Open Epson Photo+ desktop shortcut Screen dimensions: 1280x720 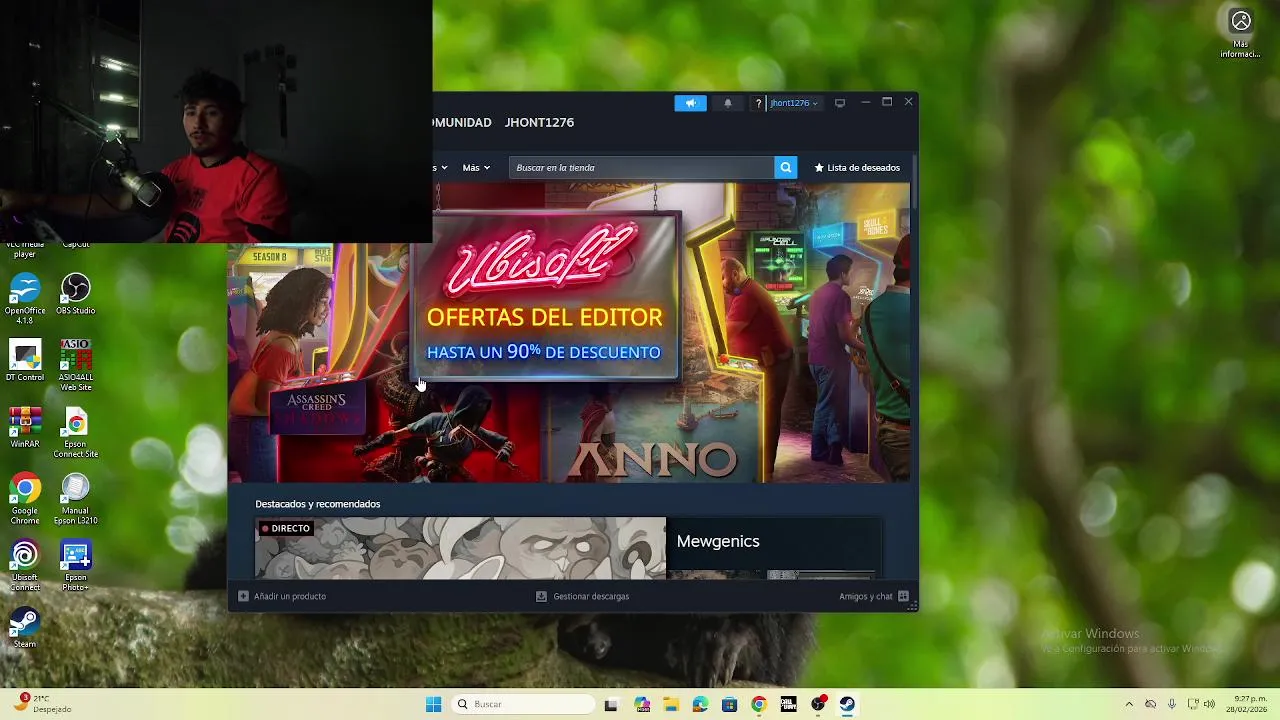point(76,565)
